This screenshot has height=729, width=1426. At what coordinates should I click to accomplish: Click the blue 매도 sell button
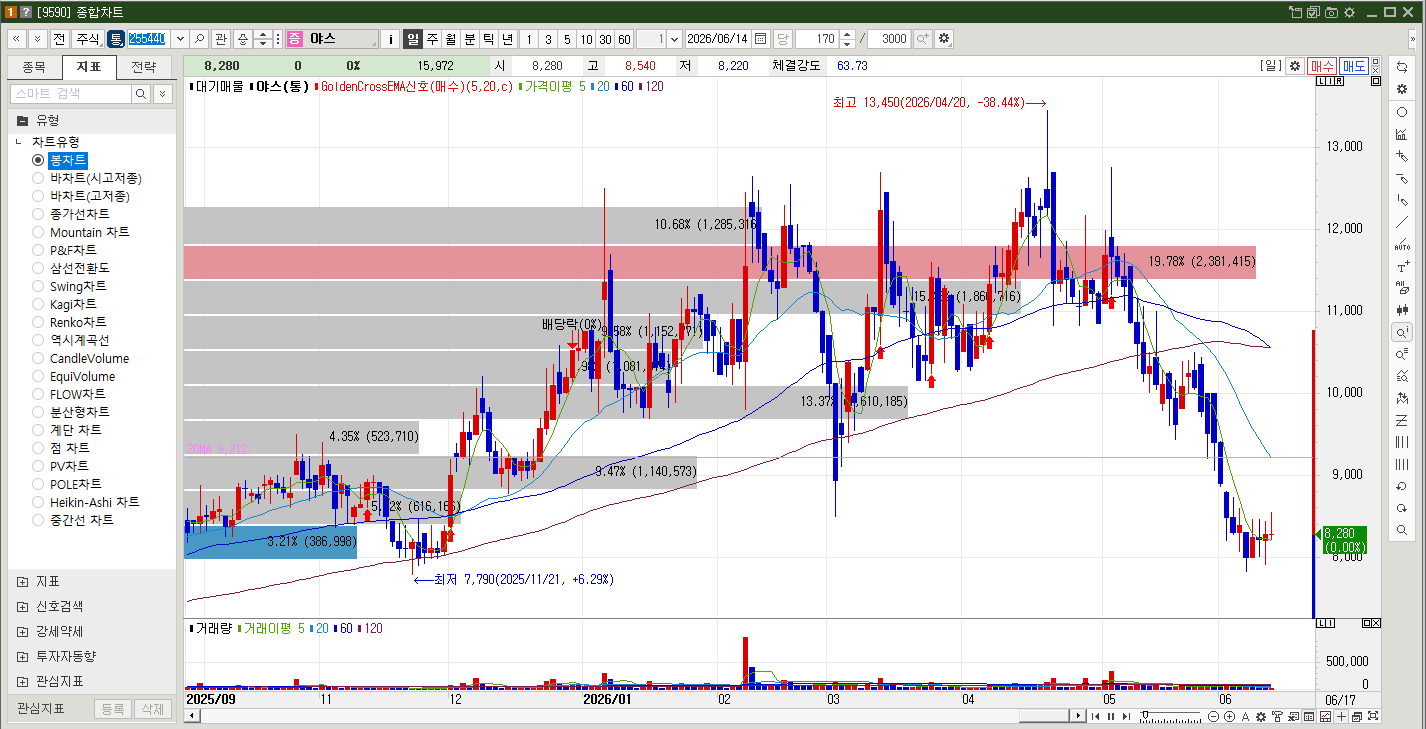pos(1354,66)
